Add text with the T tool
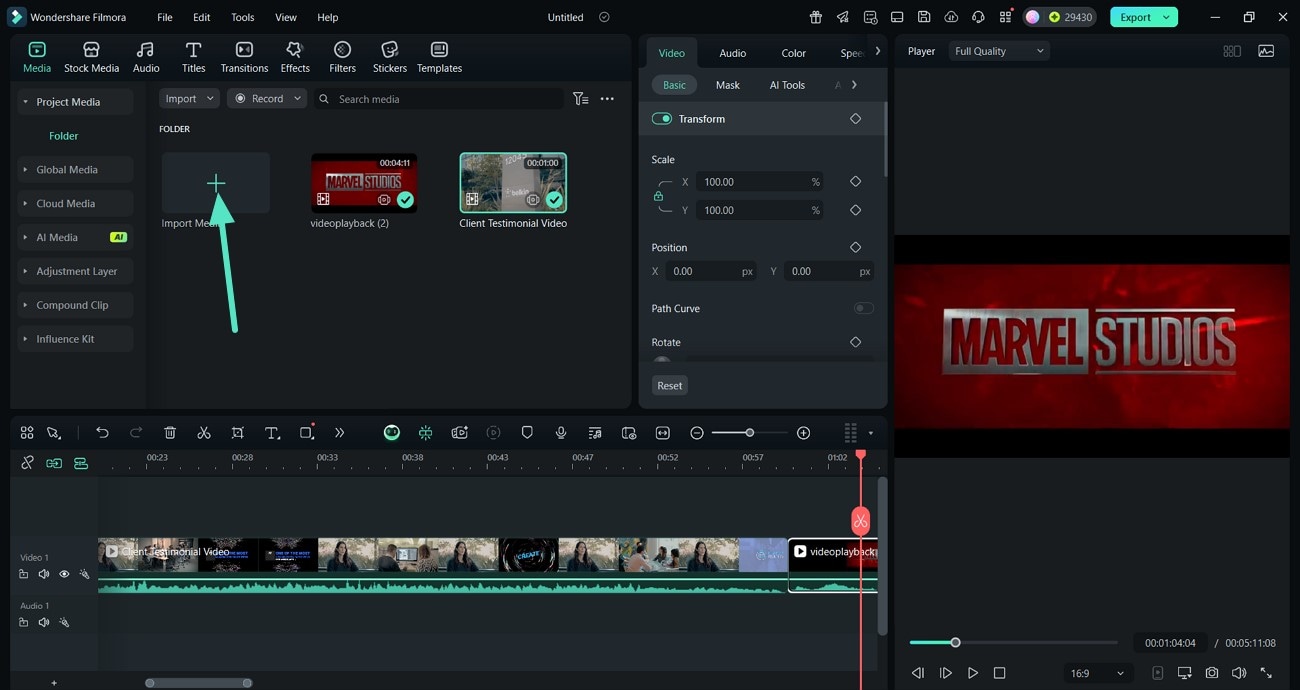Viewport: 1300px width, 690px height. 272,433
